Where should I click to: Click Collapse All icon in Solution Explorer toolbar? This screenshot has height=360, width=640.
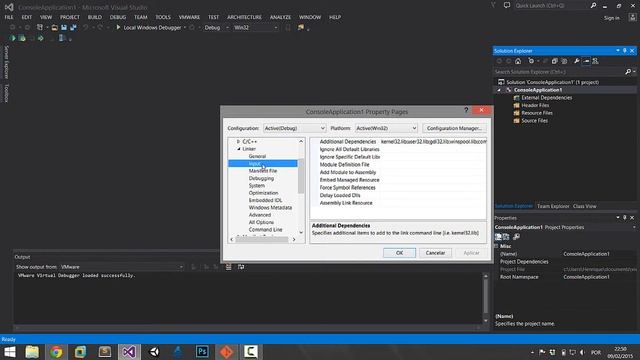[x=554, y=61]
